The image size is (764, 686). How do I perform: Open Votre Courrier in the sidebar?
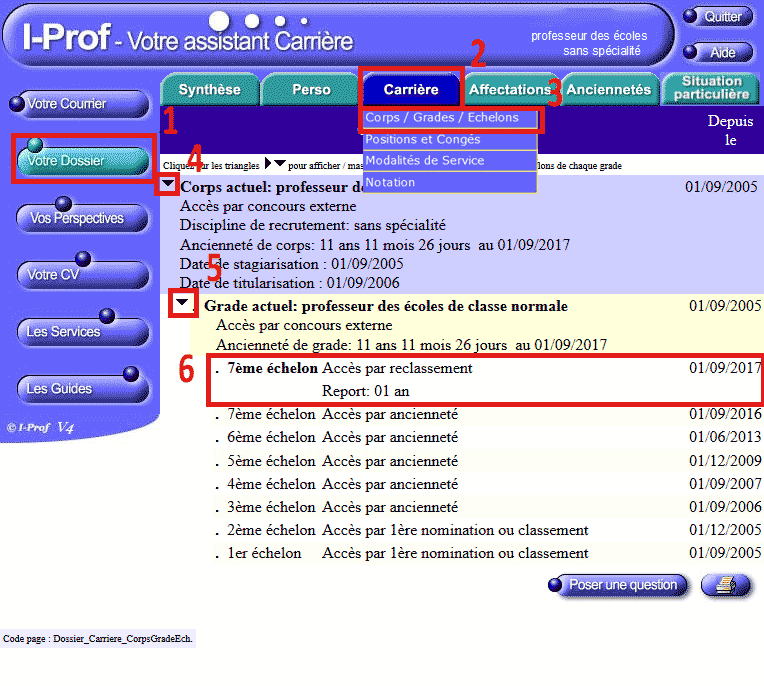[79, 104]
